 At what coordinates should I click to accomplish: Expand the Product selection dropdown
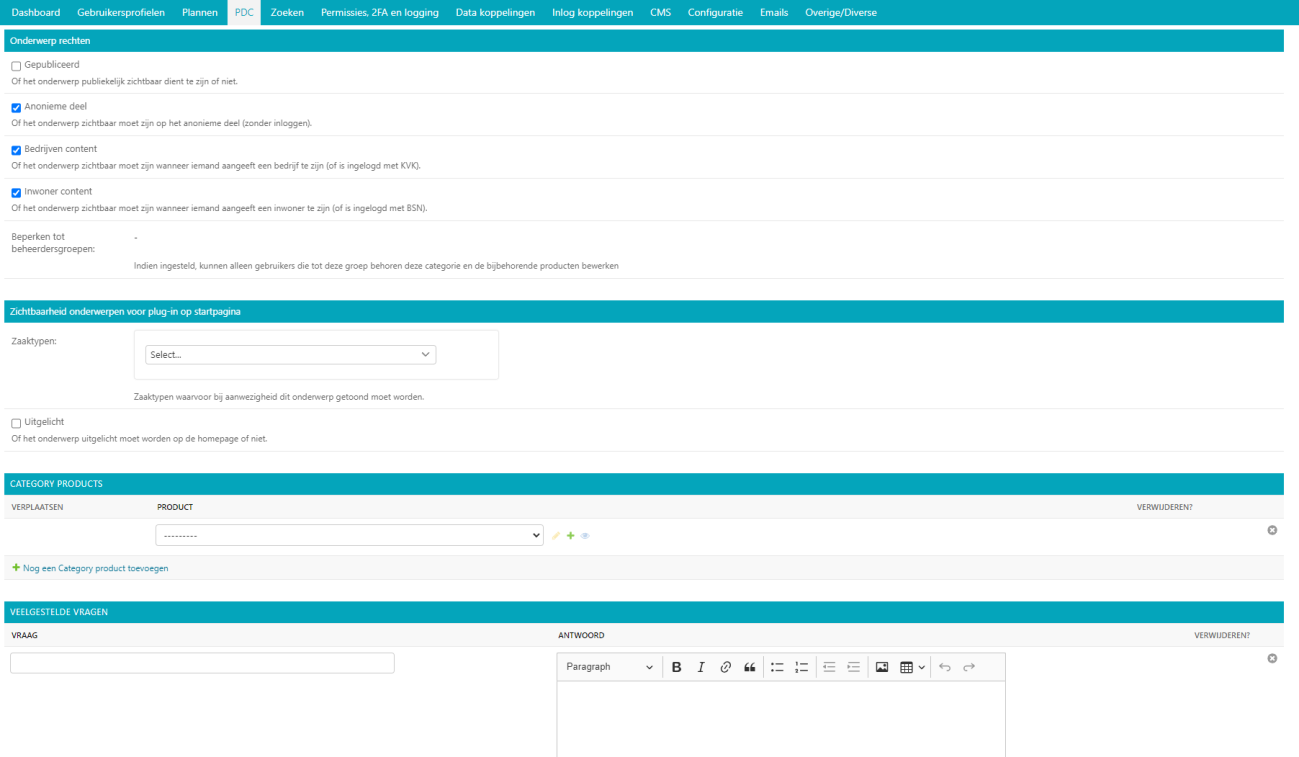point(349,536)
